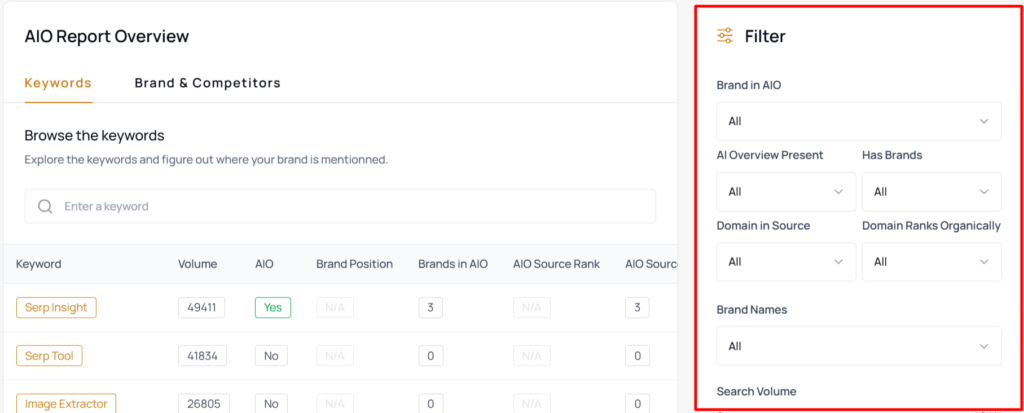Click the Image Extractor keyword tag

tap(66, 404)
